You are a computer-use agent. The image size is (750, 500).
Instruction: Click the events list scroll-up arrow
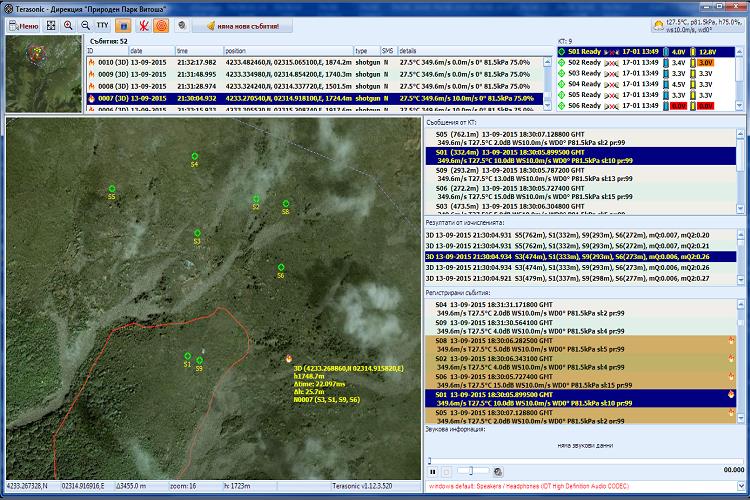click(x=548, y=62)
